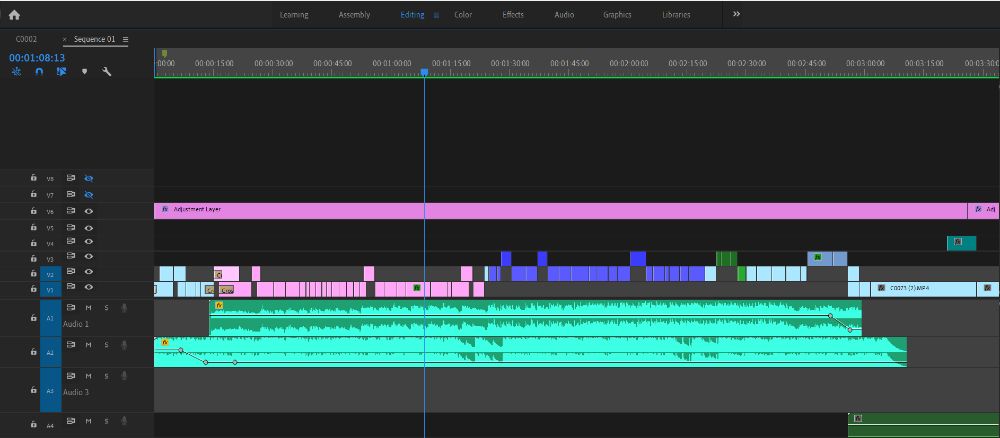1000x438 pixels.
Task: Toggle track targeting for A3
Action: (x=50, y=390)
